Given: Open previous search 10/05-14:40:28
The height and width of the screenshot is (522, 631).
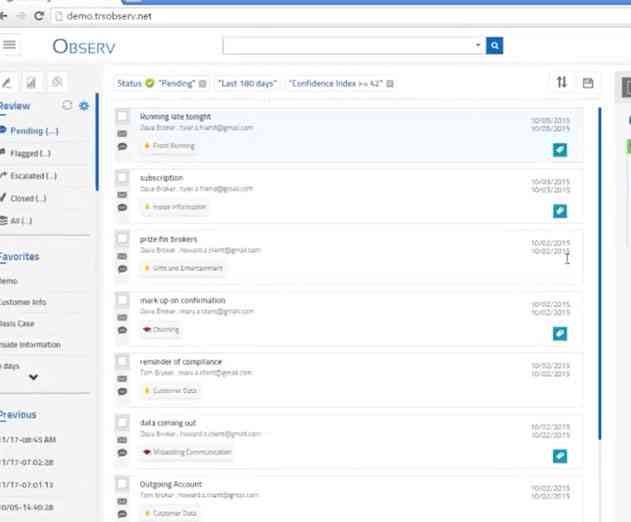Looking at the screenshot, I should [27, 507].
